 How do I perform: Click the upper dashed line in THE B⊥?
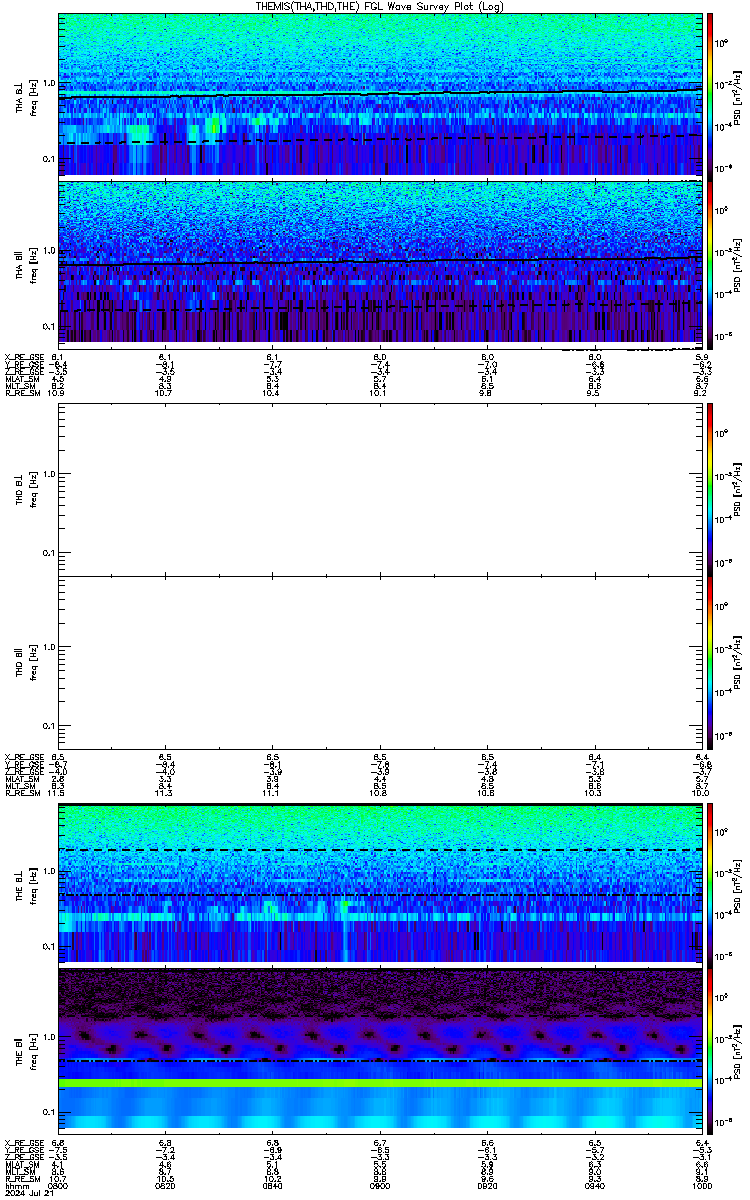click(379, 850)
